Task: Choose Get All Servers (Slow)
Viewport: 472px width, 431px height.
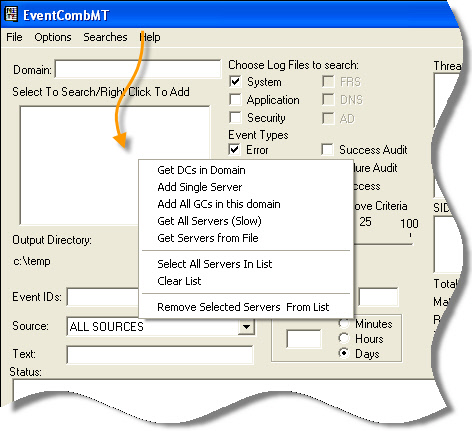Action: 246,221
